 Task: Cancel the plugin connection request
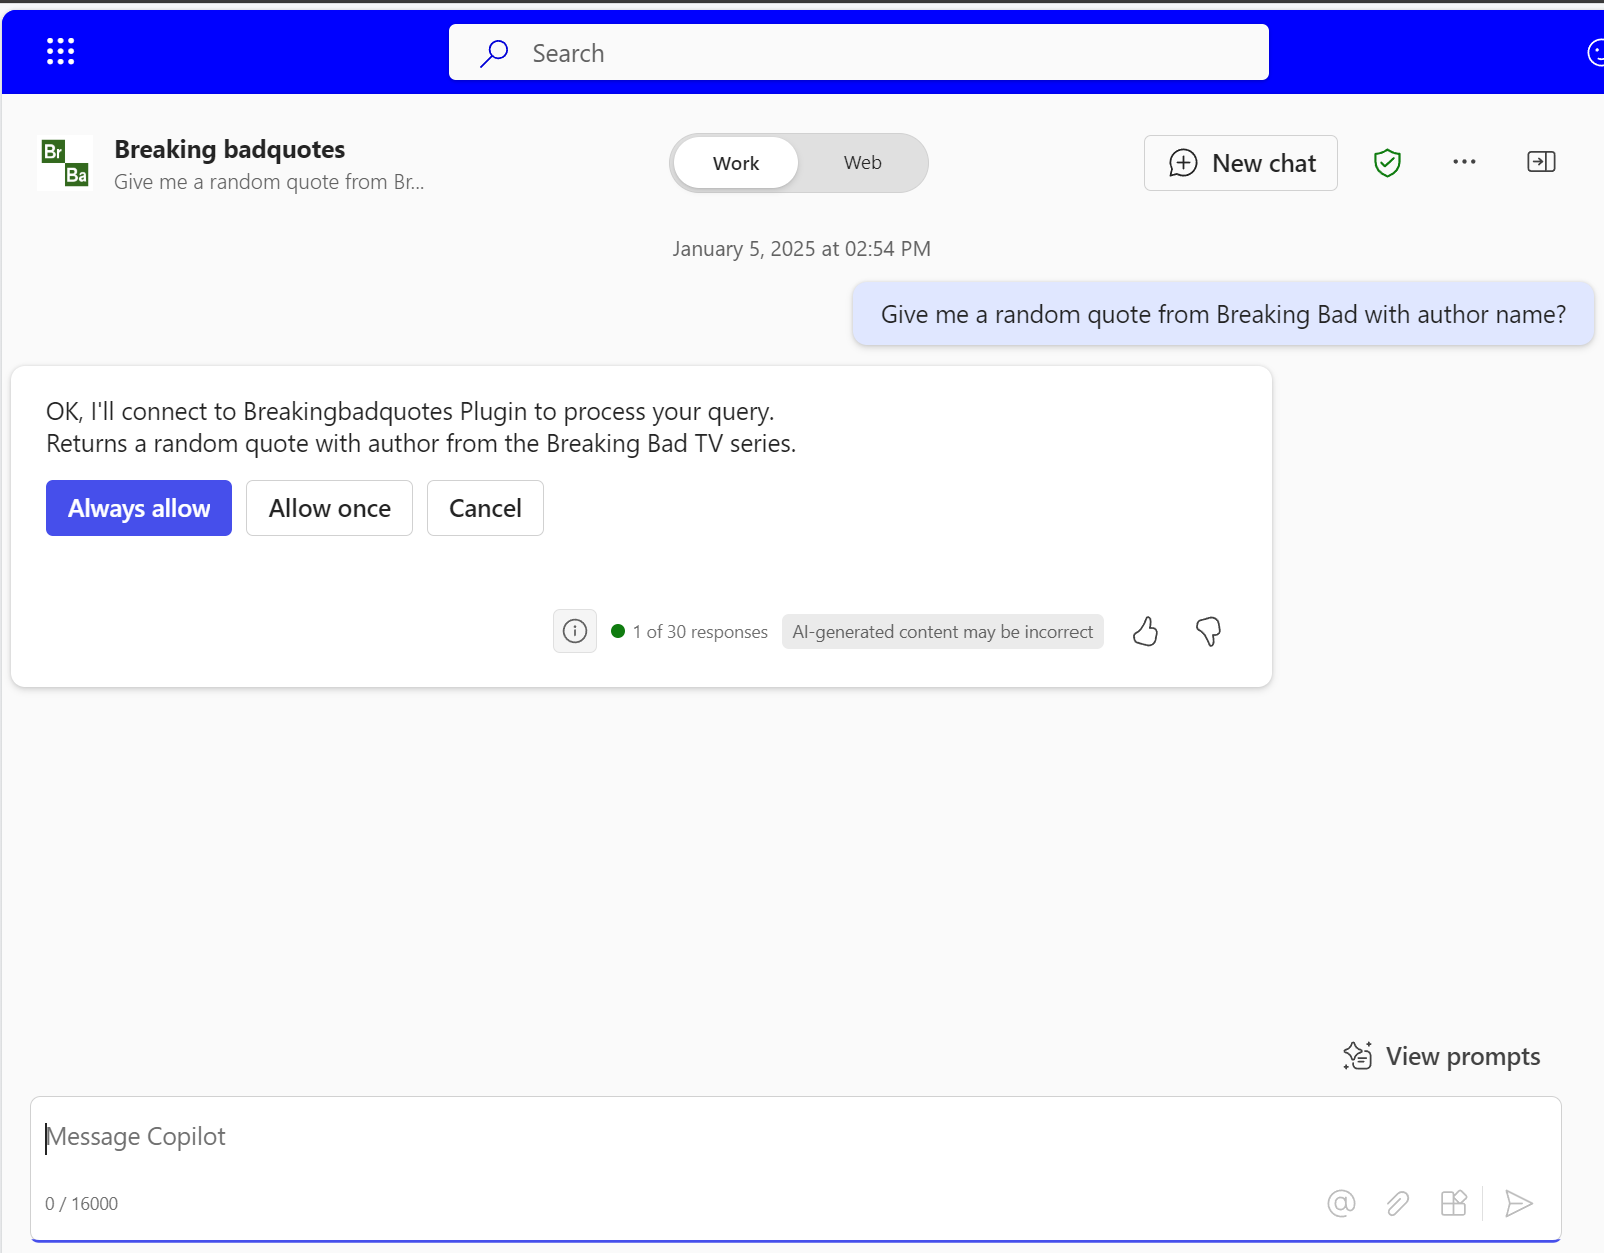[x=485, y=508]
